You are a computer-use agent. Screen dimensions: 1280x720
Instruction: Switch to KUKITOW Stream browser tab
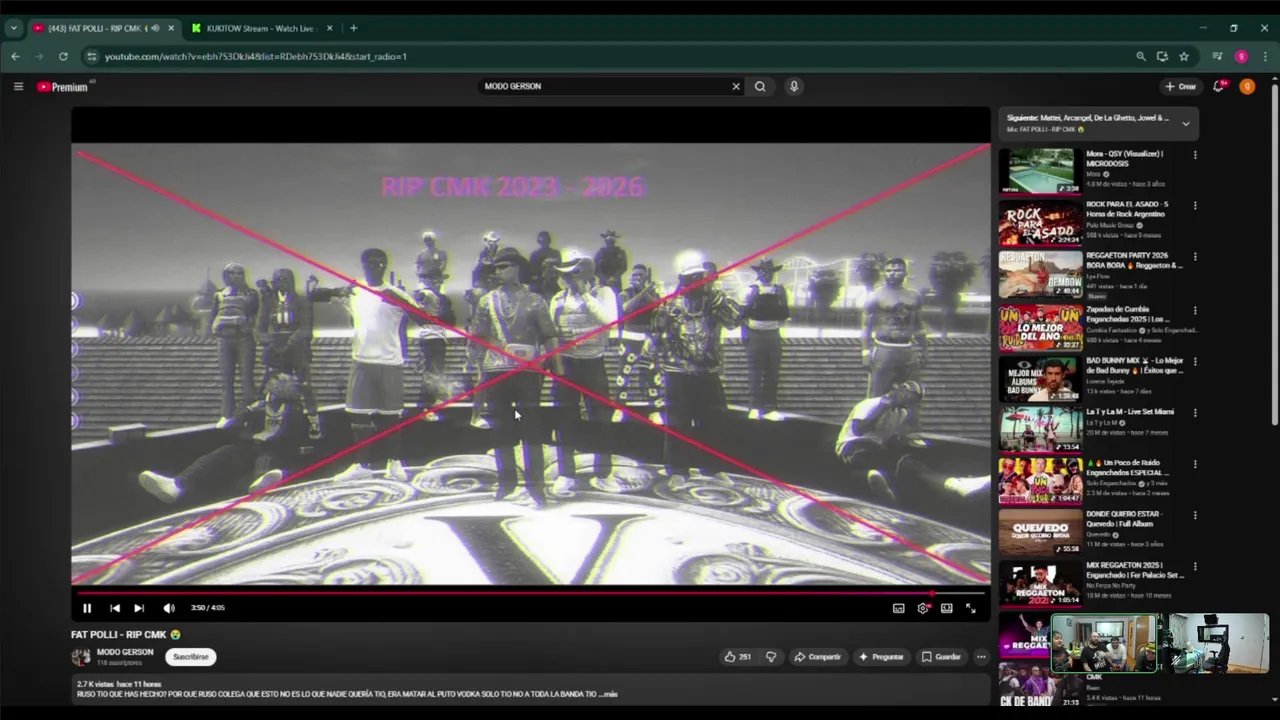click(260, 28)
